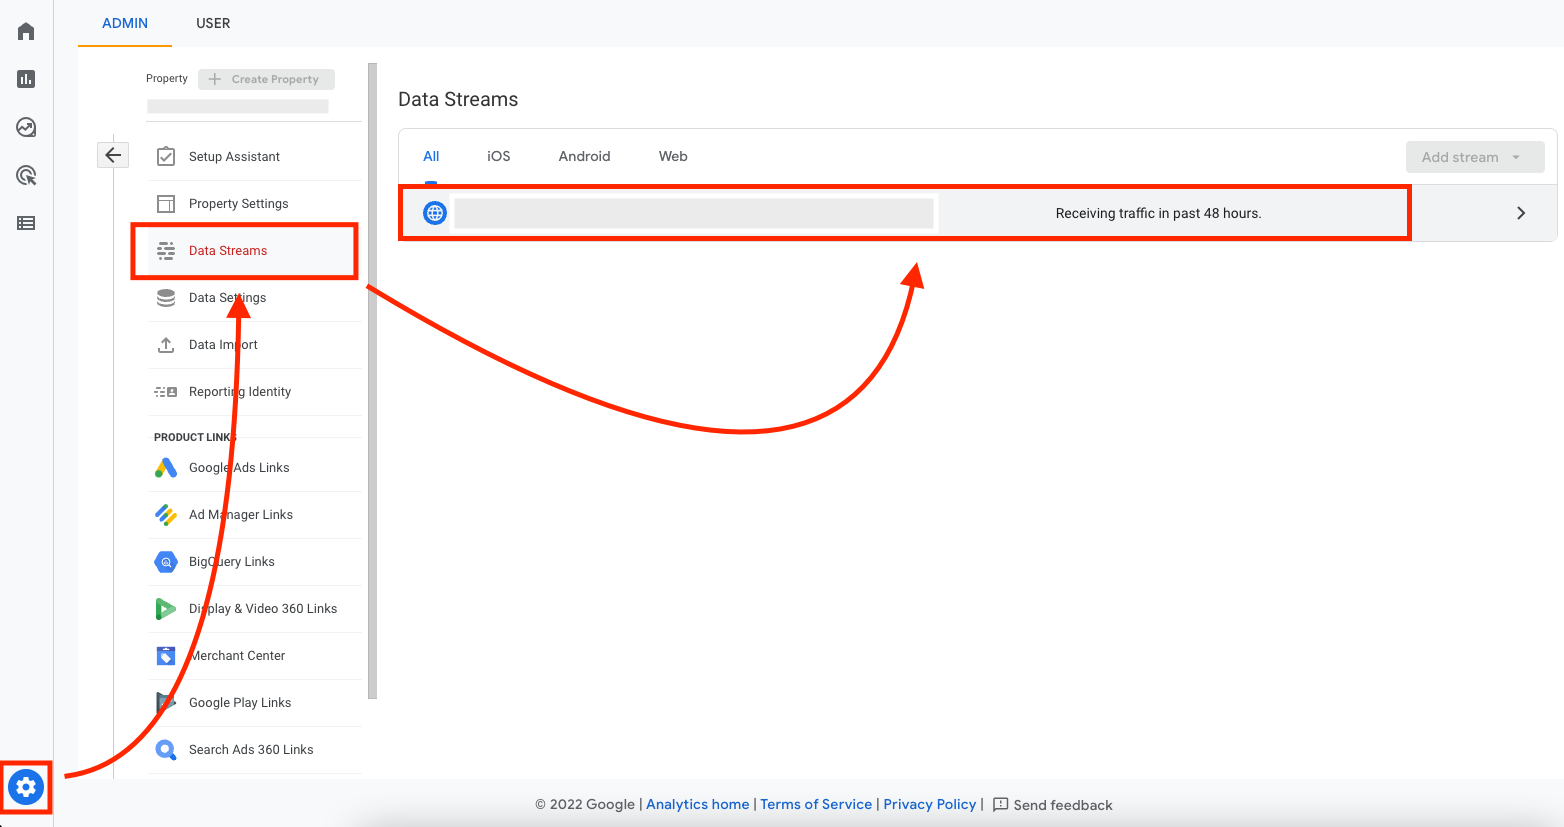Click the Create Property button

click(x=266, y=79)
